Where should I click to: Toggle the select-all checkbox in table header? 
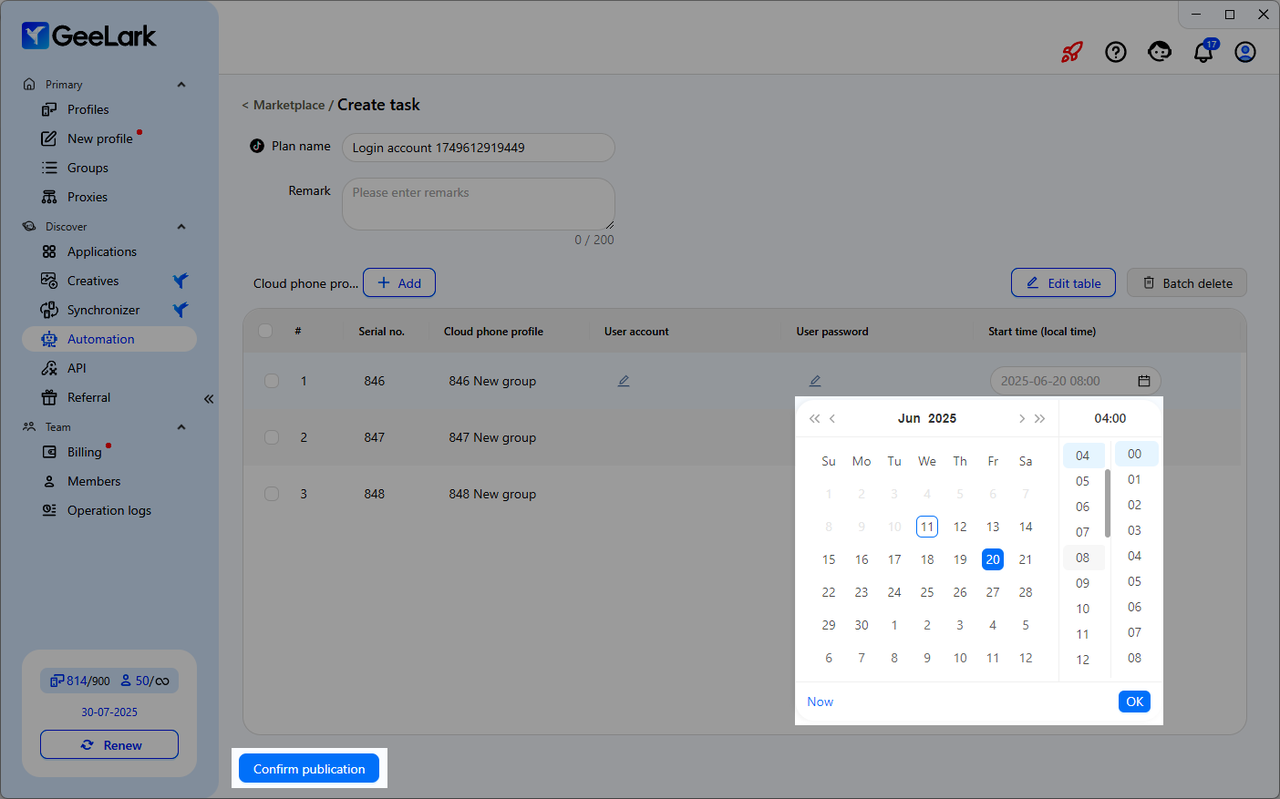265,331
